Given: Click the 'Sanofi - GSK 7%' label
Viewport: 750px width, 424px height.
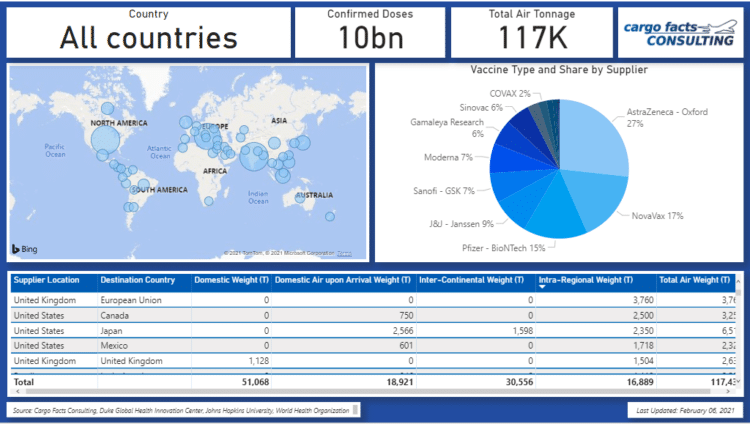Looking at the screenshot, I should point(444,191).
